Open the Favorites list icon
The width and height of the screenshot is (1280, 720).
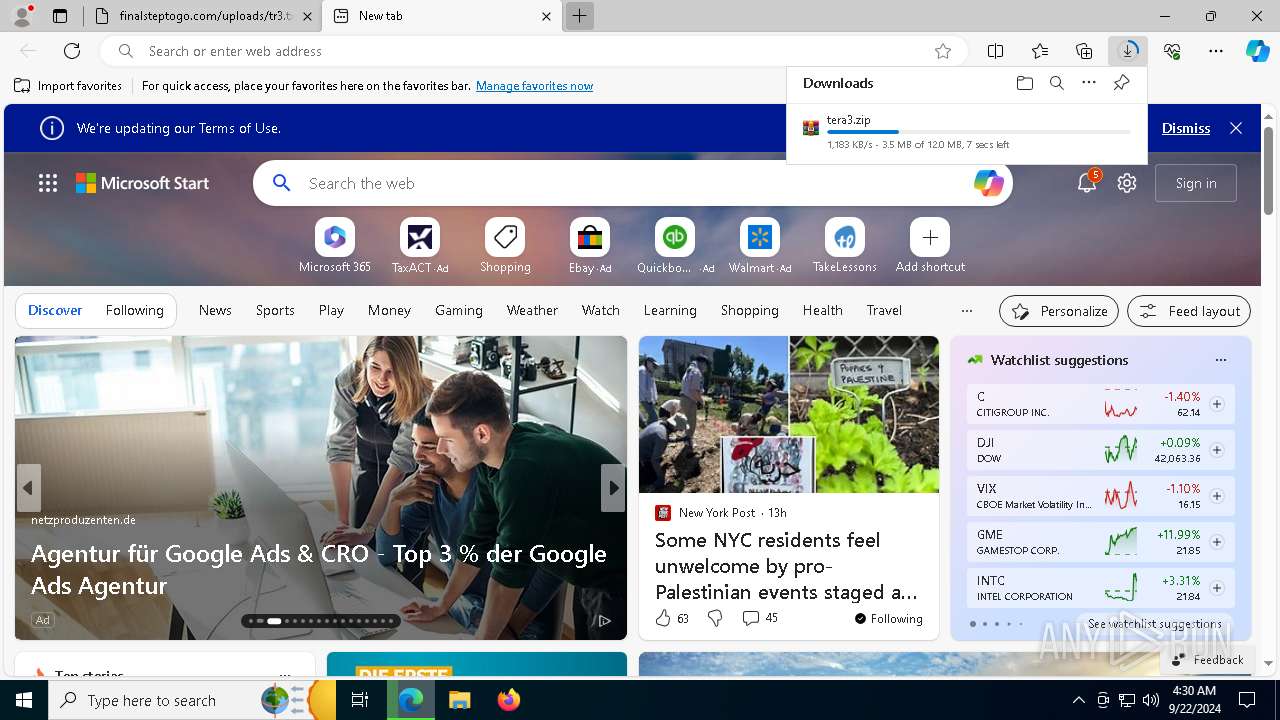[x=1040, y=51]
